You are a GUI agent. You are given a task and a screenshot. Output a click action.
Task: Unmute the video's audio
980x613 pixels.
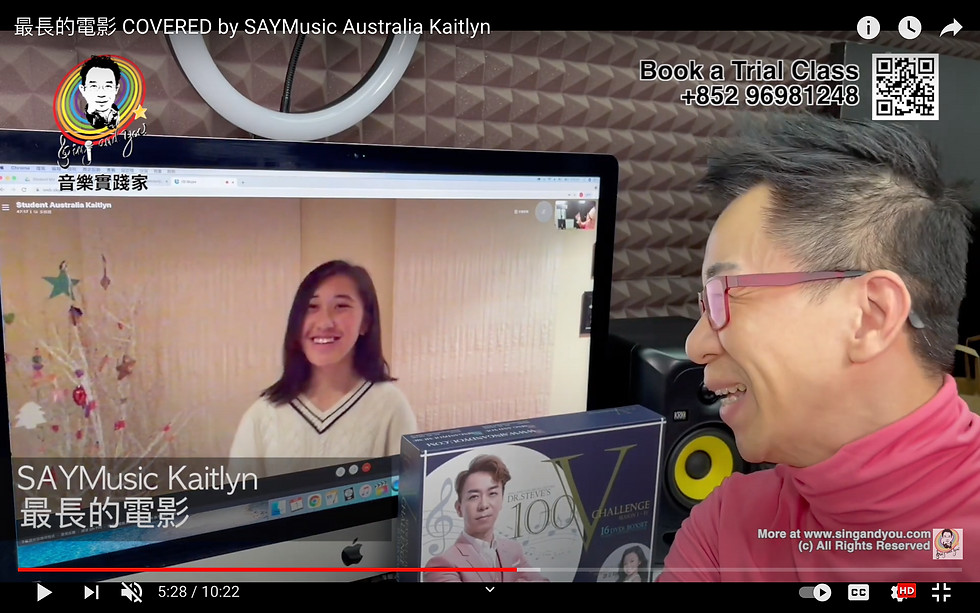pos(131,592)
